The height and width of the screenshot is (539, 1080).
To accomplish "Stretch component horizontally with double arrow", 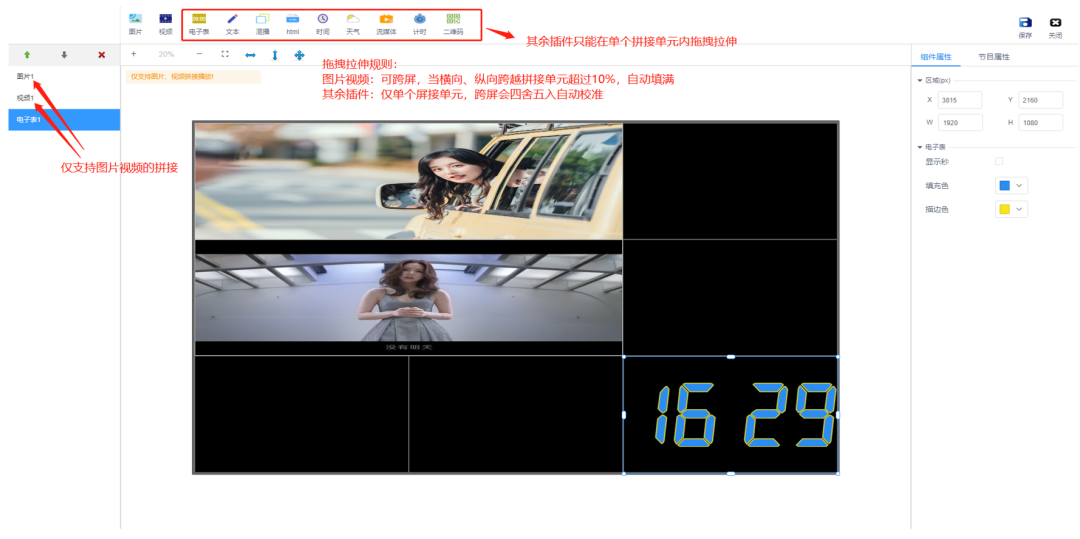I will (251, 54).
